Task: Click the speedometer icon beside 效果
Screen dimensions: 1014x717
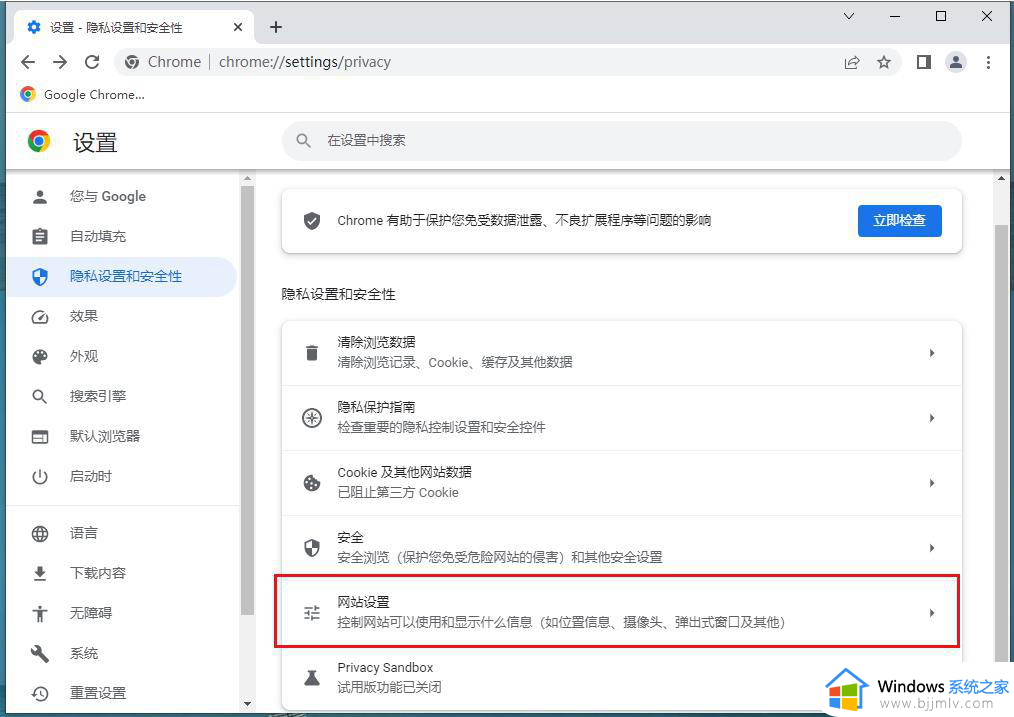Action: (x=40, y=317)
